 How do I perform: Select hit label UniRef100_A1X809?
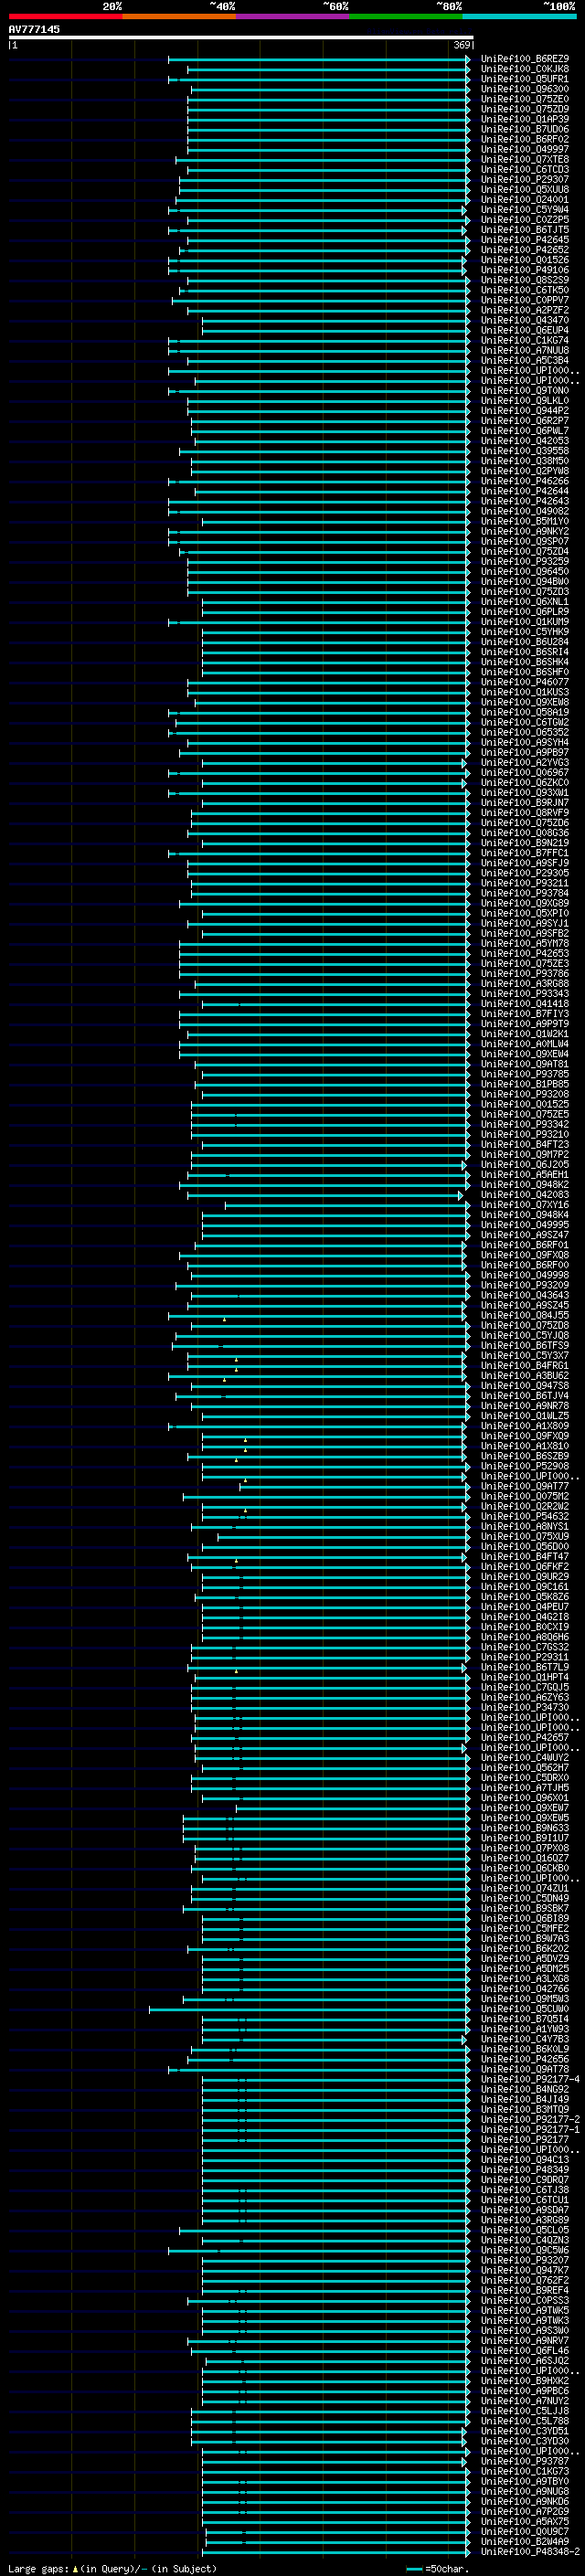[x=525, y=1426]
